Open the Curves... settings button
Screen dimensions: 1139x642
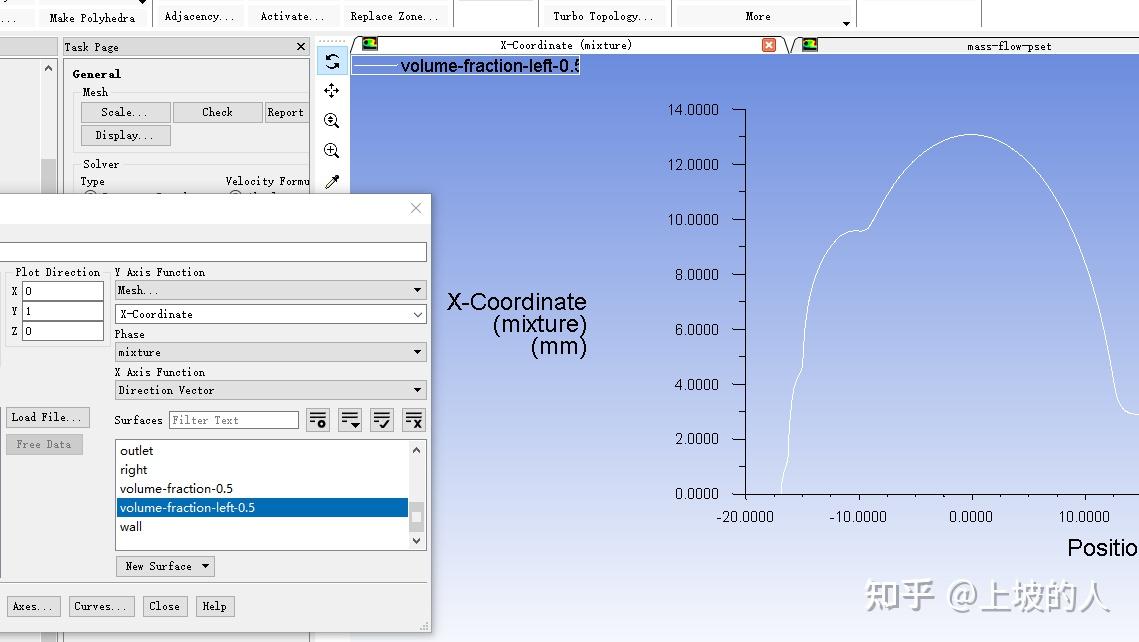point(102,606)
